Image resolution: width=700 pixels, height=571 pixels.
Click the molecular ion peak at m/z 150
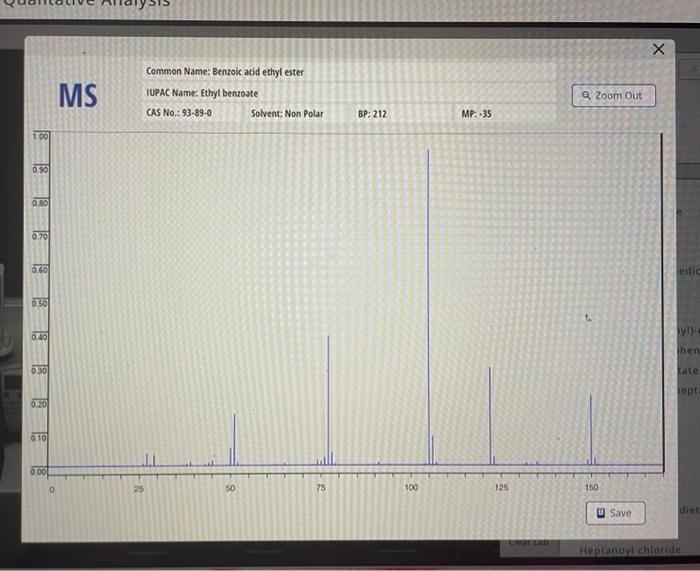coord(591,430)
